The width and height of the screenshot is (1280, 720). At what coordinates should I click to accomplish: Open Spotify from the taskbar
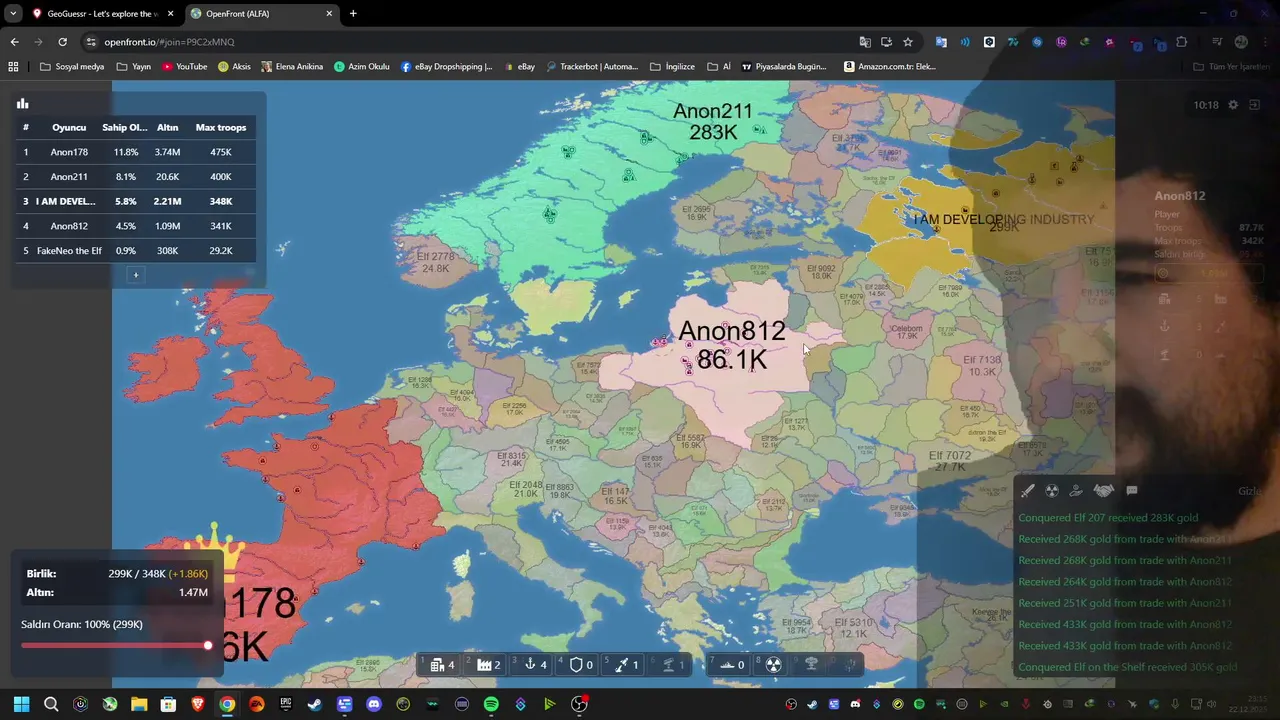pyautogui.click(x=491, y=704)
